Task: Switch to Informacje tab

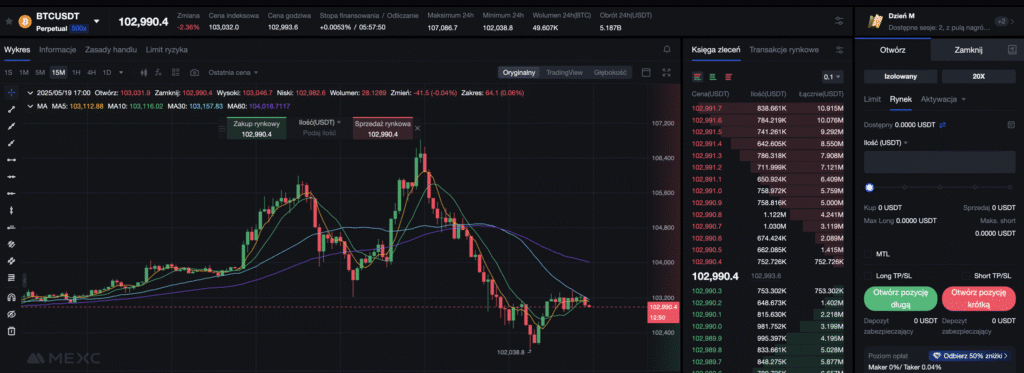Action: [57, 50]
